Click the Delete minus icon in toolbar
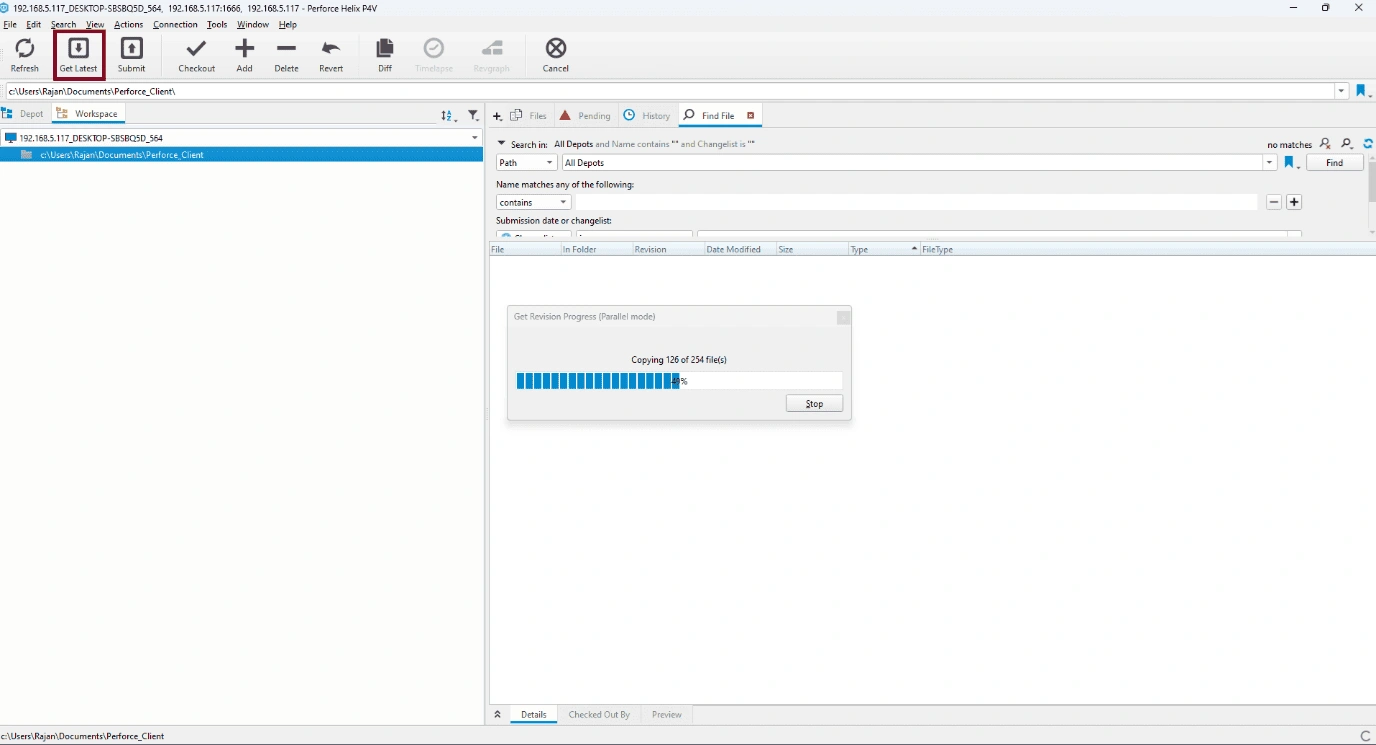Viewport: 1376px width, 745px height. click(x=286, y=48)
